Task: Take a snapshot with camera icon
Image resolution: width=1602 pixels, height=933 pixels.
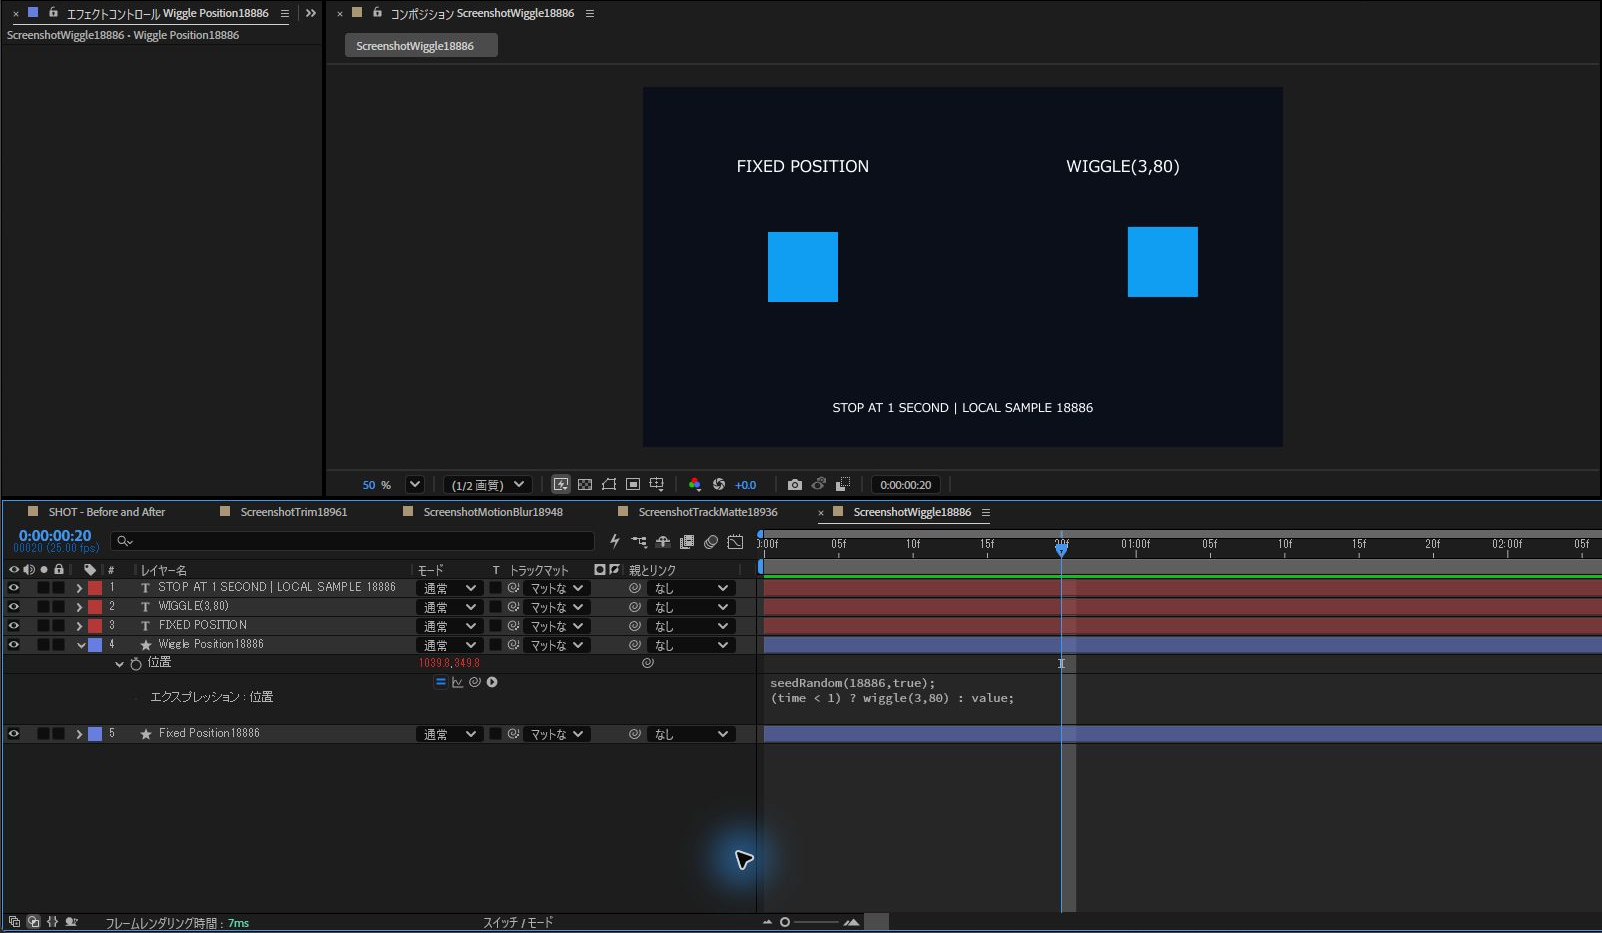Action: 795,484
